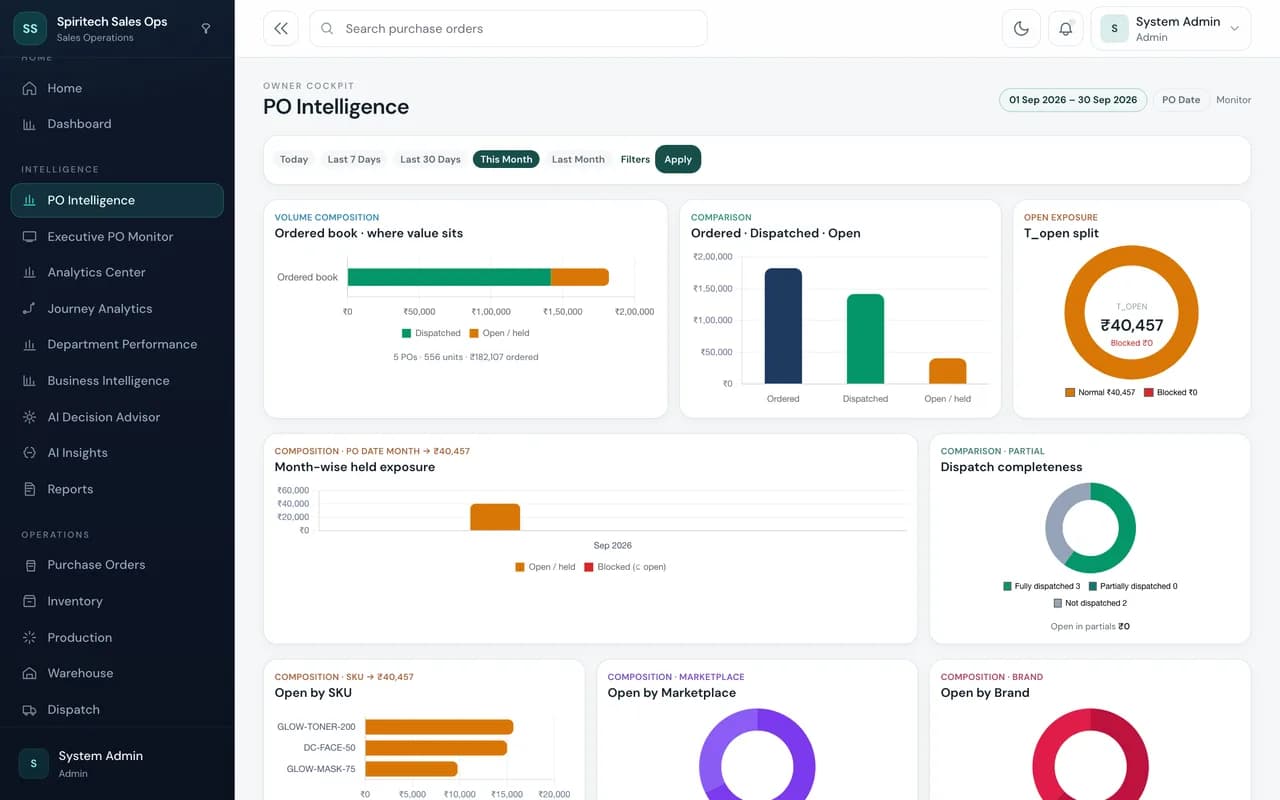Click the AI Insights icon
The width and height of the screenshot is (1280, 800).
click(x=29, y=453)
